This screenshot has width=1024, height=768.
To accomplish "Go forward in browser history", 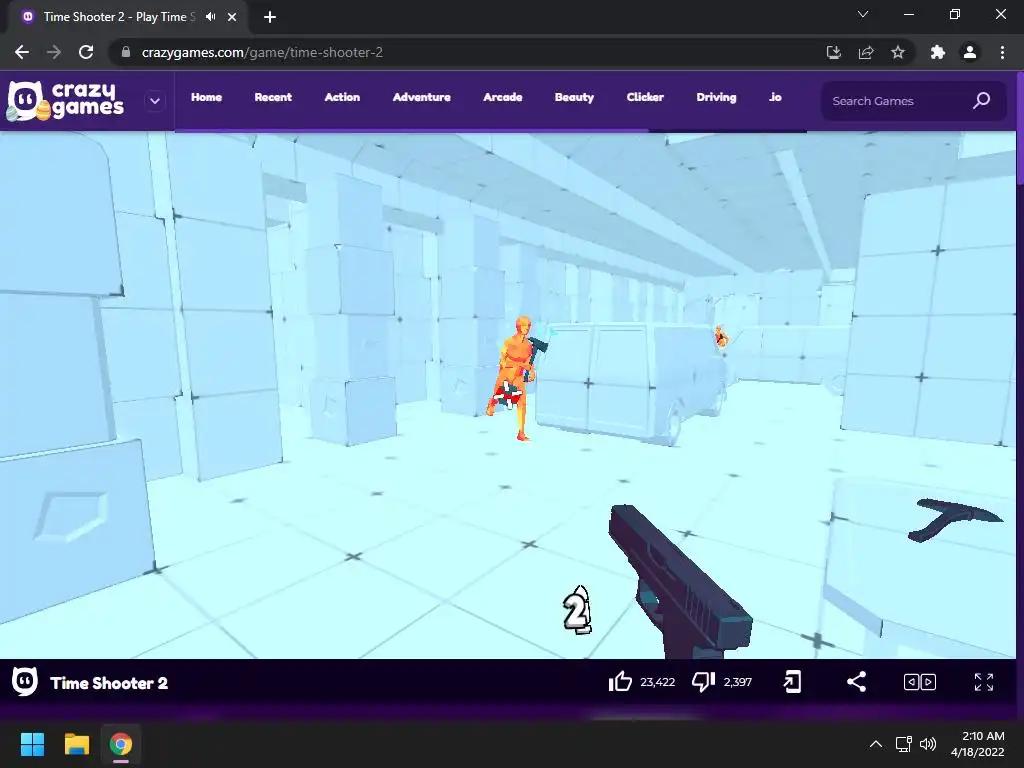I will click(54, 52).
